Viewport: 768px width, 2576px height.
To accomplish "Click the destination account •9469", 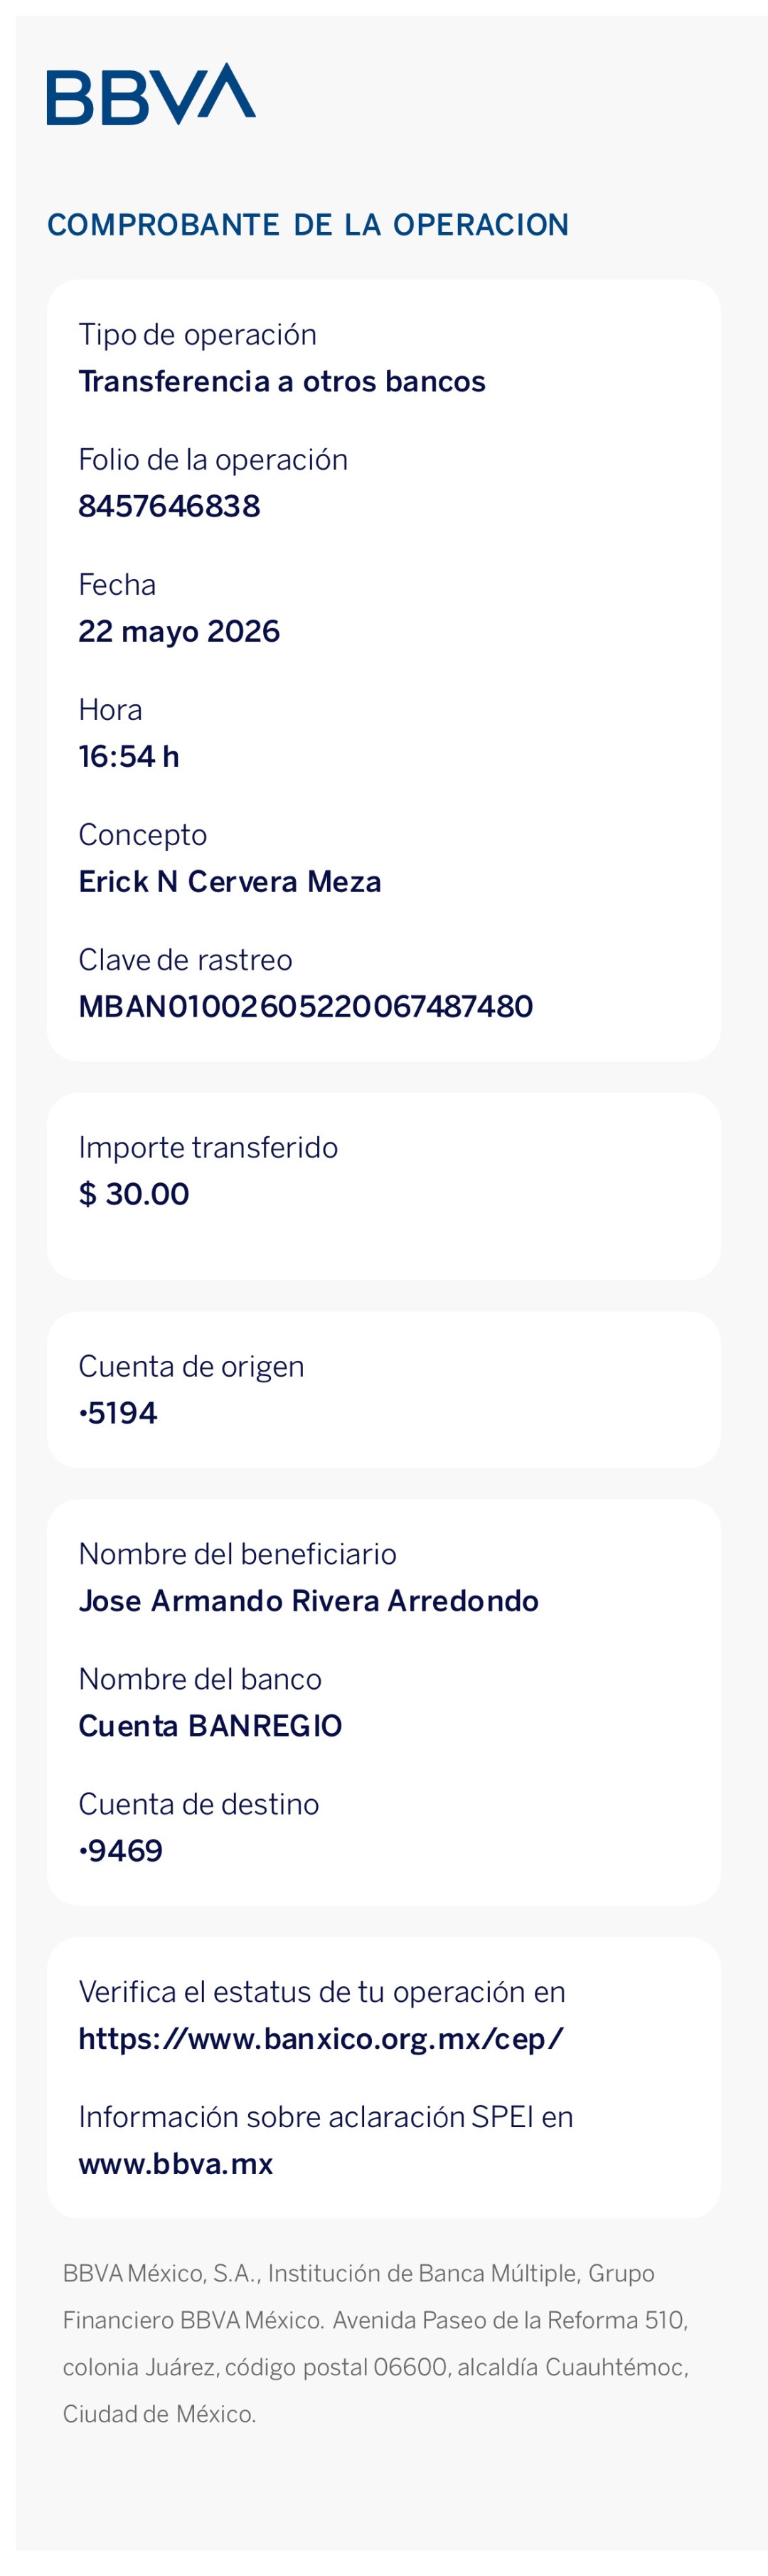I will click(x=121, y=1851).
